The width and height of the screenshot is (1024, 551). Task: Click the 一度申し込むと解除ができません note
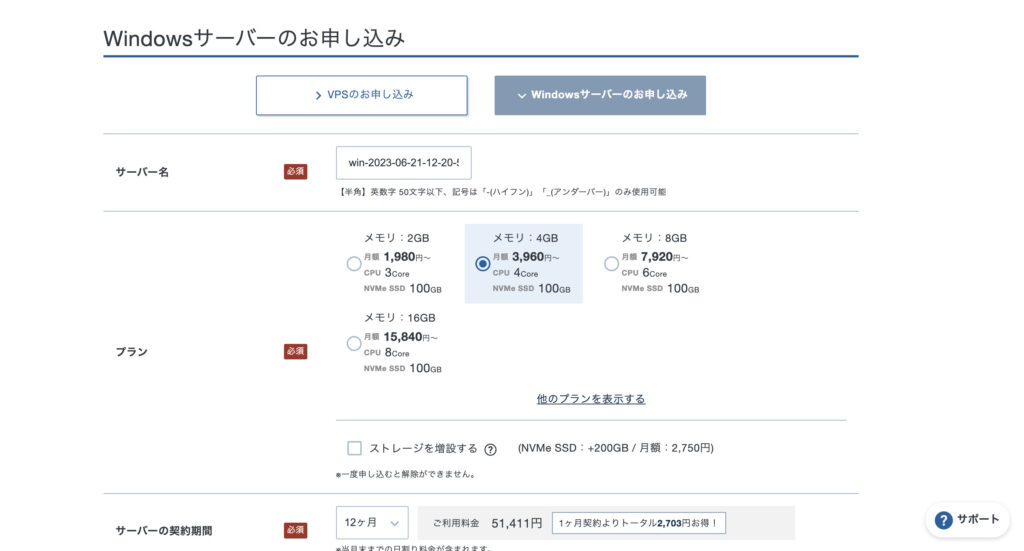pyautogui.click(x=405, y=475)
